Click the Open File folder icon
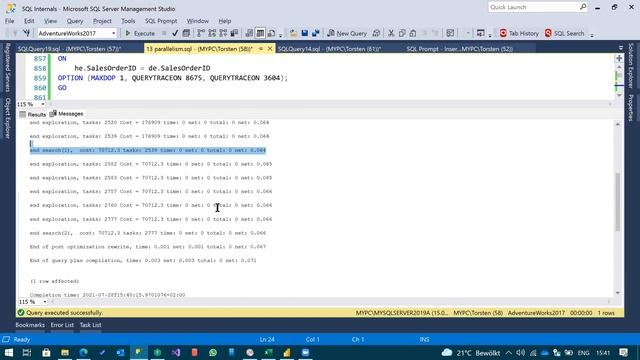640x360 pixels. click(x=293, y=33)
